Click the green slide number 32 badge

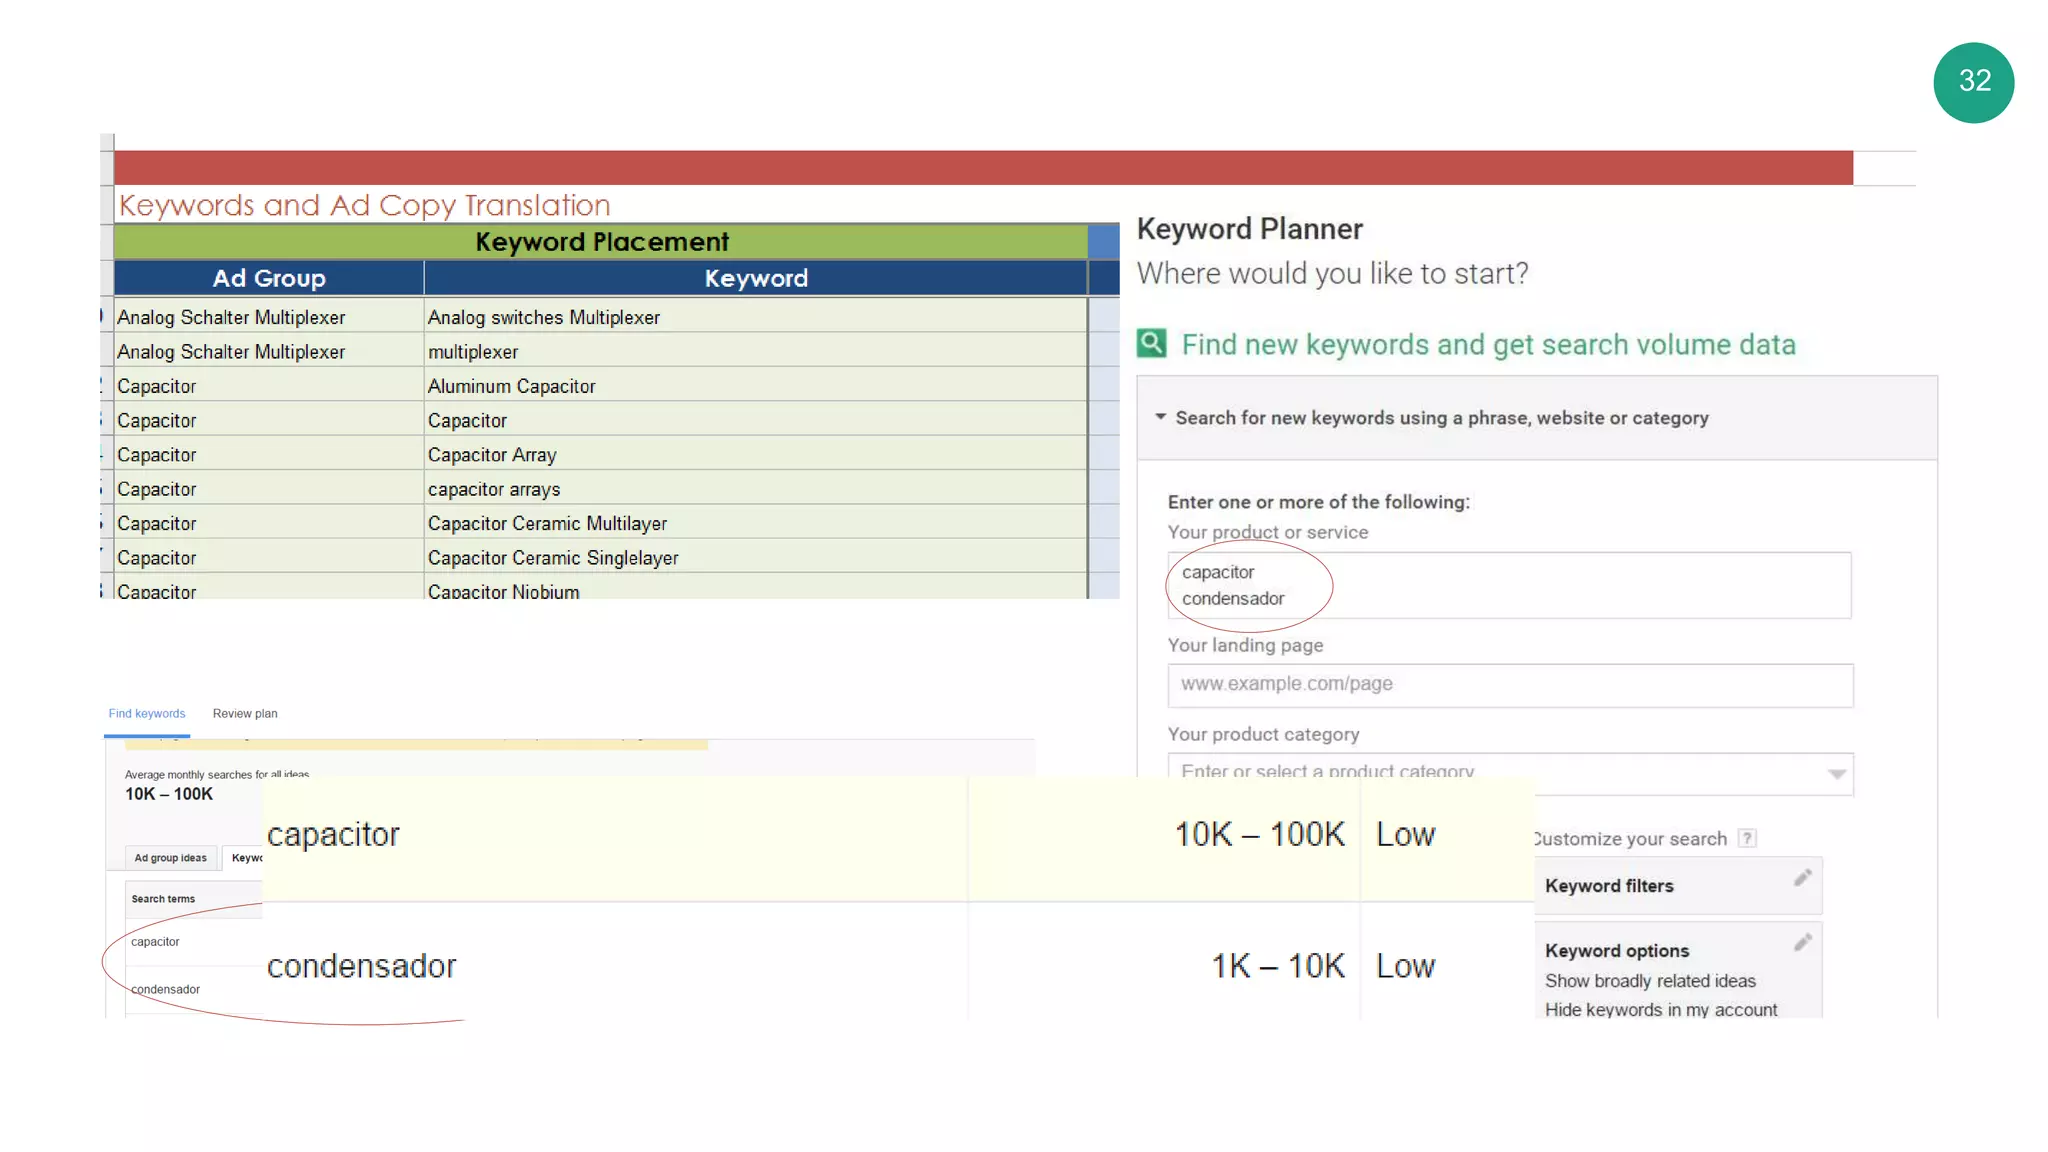click(x=1973, y=82)
